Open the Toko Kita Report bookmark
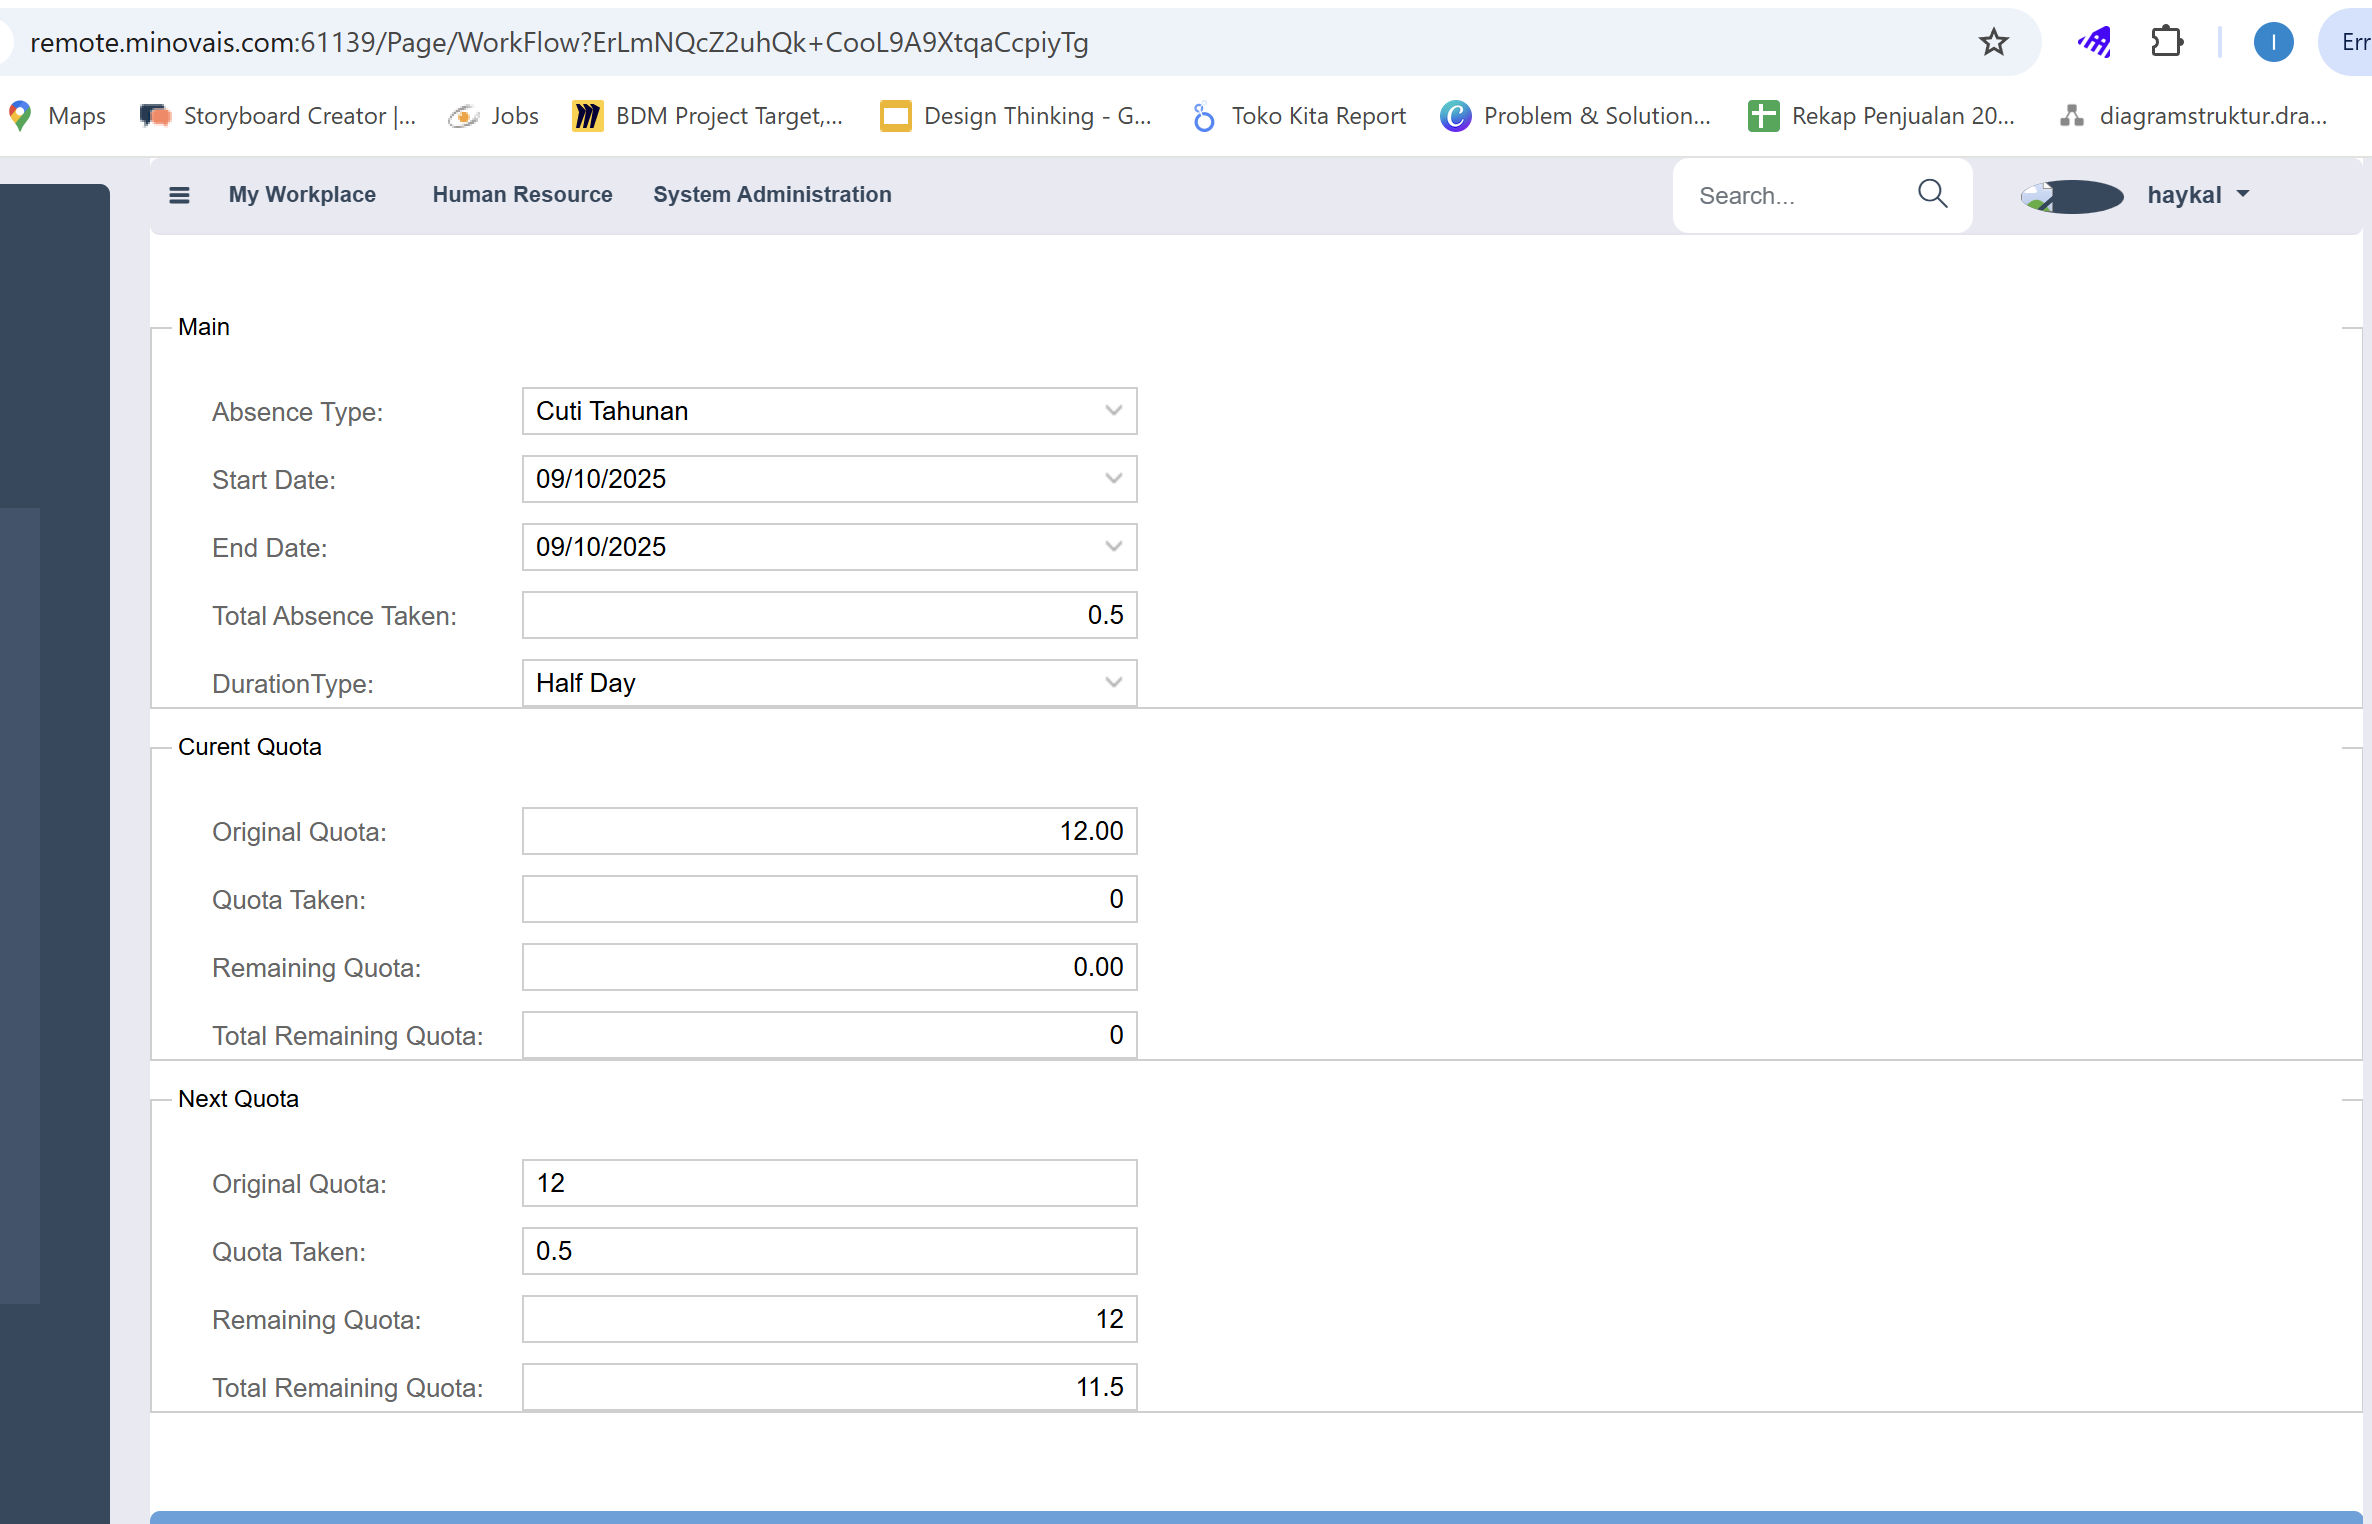The width and height of the screenshot is (2372, 1524). coord(1299,116)
